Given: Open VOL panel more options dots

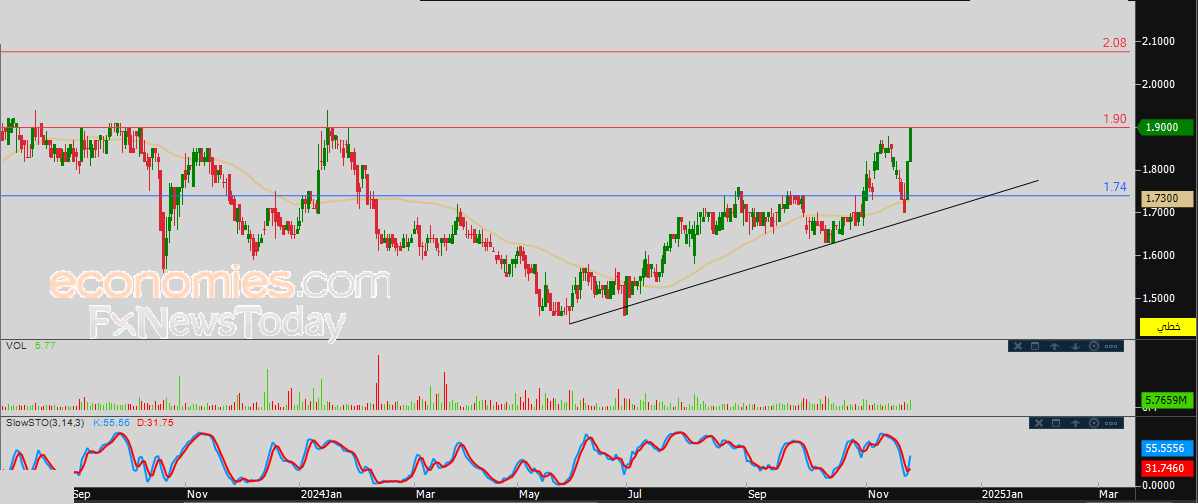Looking at the screenshot, I should [x=1112, y=346].
